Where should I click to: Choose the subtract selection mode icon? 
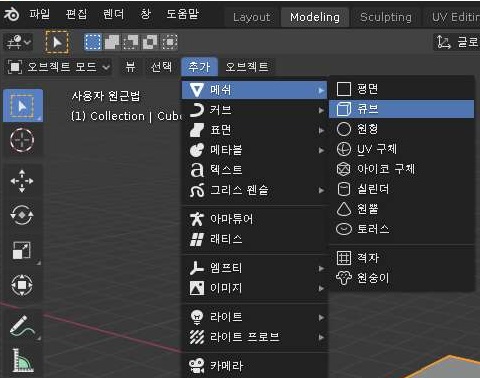pyautogui.click(x=131, y=42)
